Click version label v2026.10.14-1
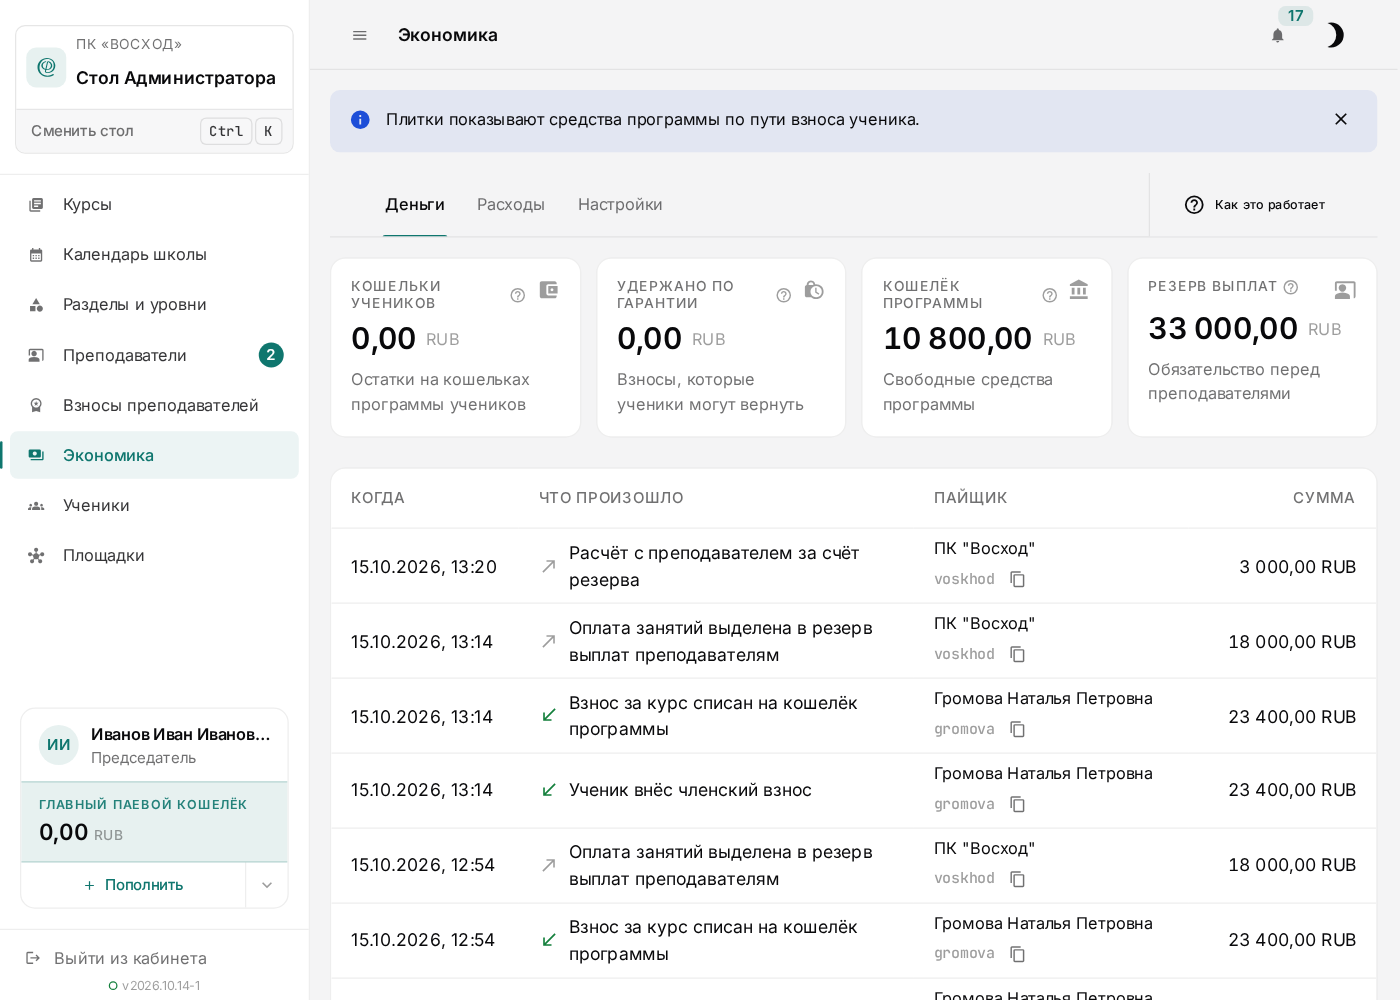This screenshot has width=1400, height=1000. click(x=161, y=985)
